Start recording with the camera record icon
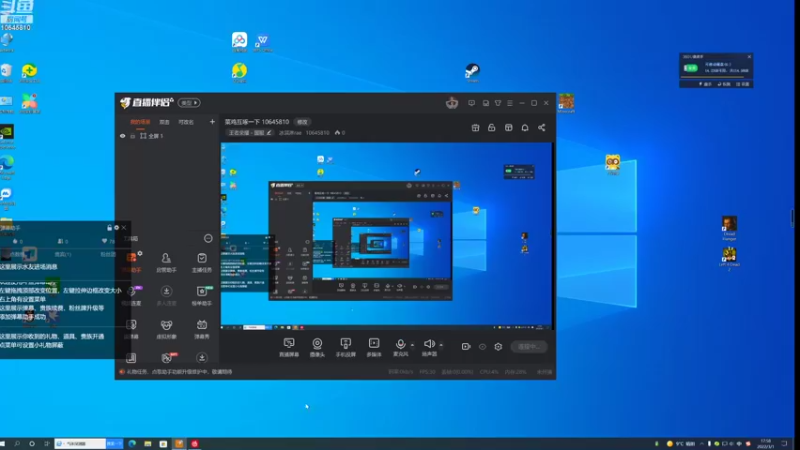 [x=466, y=346]
